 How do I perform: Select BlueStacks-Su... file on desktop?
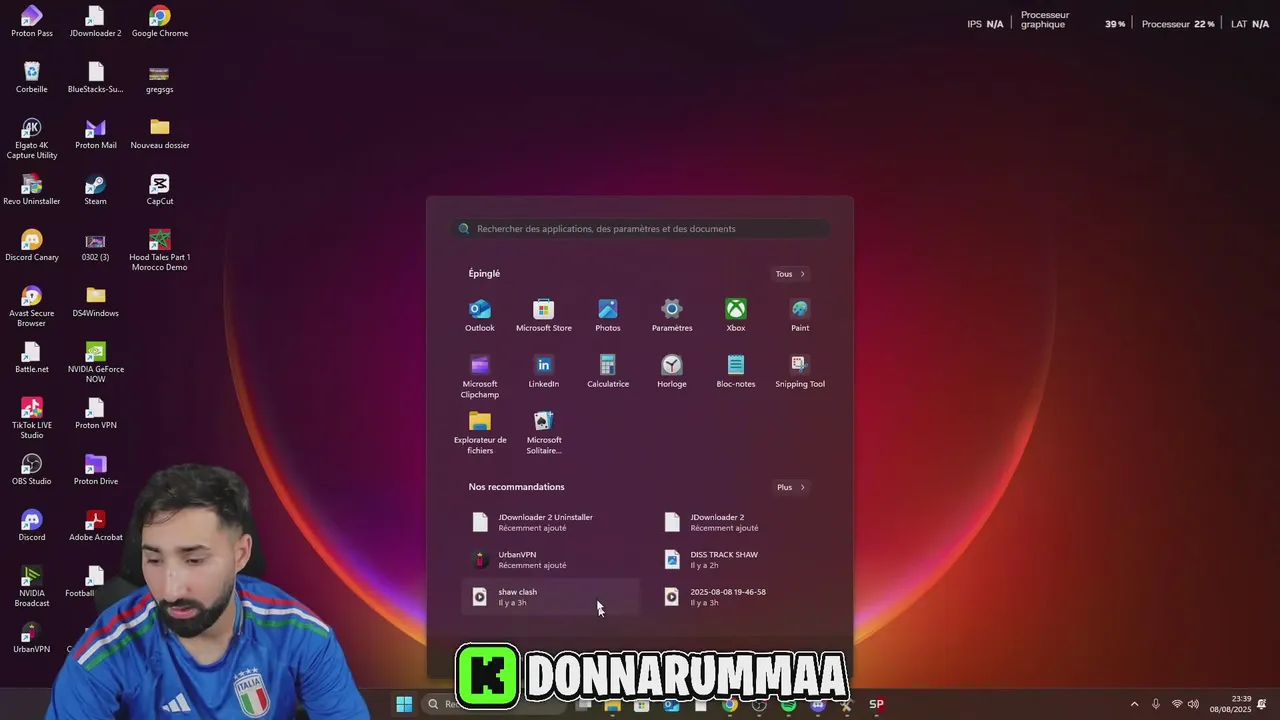pos(96,78)
